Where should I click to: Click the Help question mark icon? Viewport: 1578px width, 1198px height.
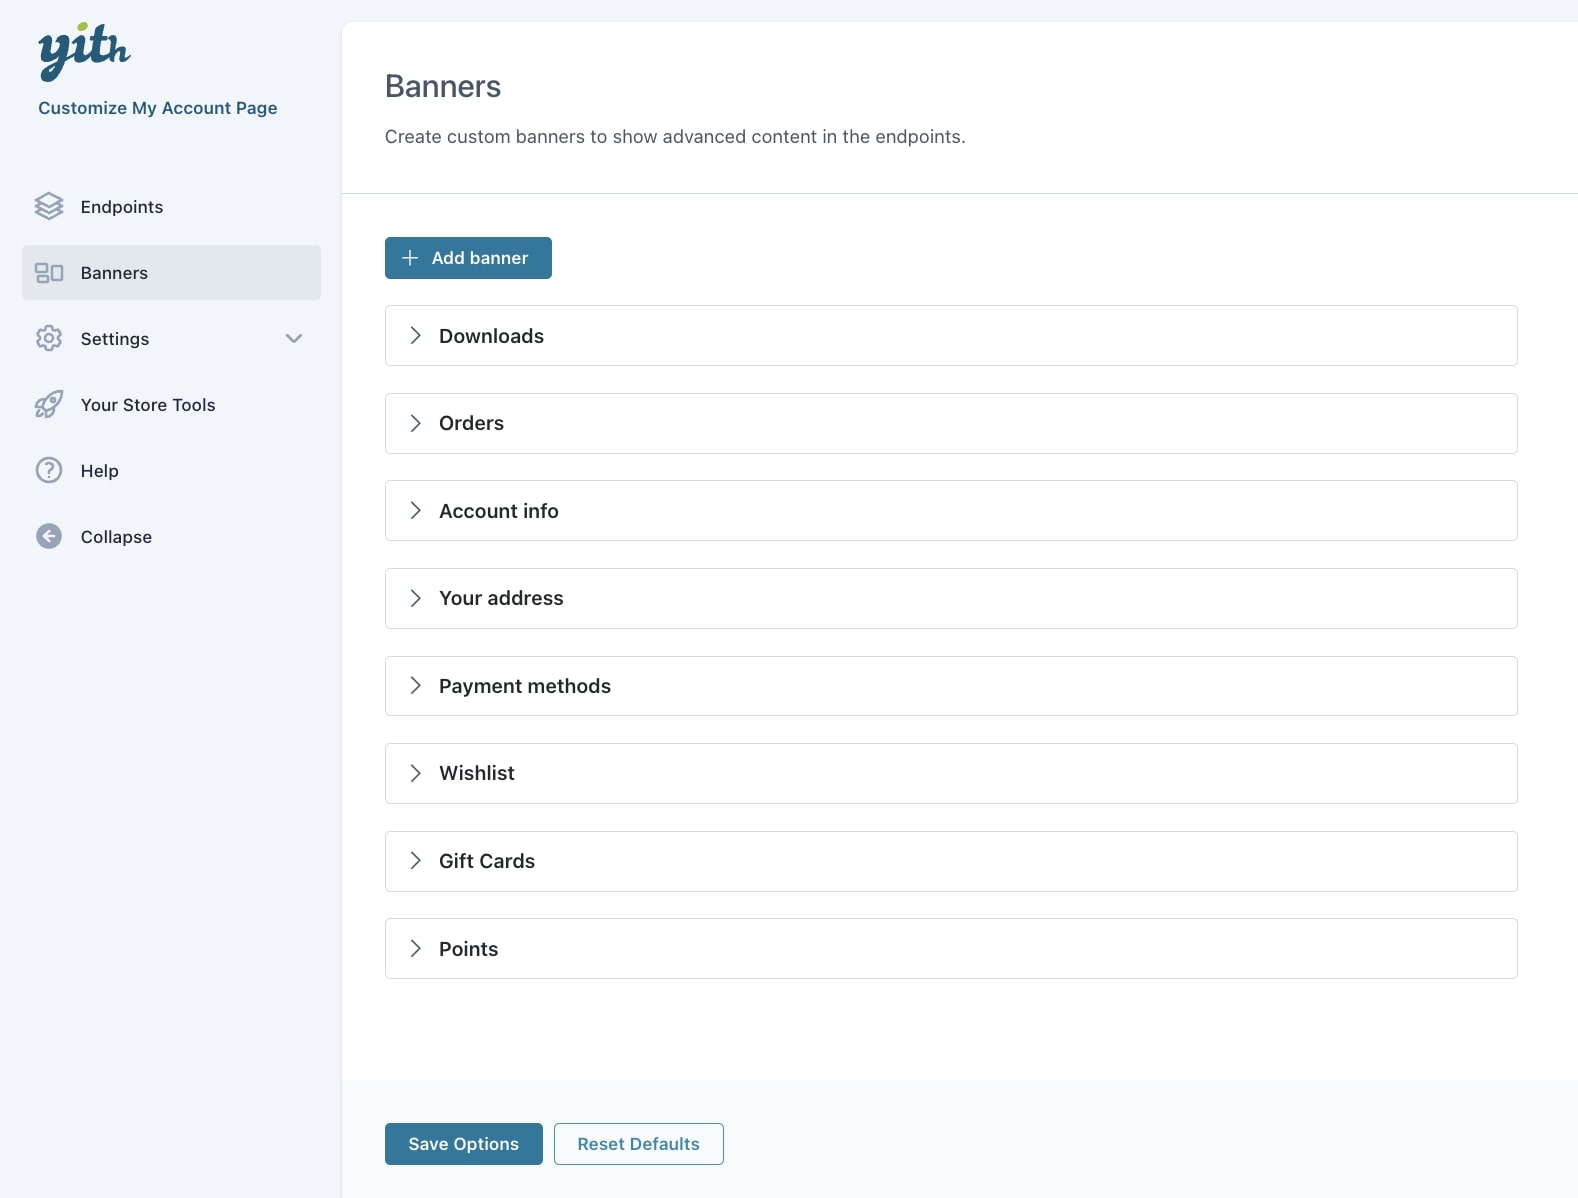[49, 471]
